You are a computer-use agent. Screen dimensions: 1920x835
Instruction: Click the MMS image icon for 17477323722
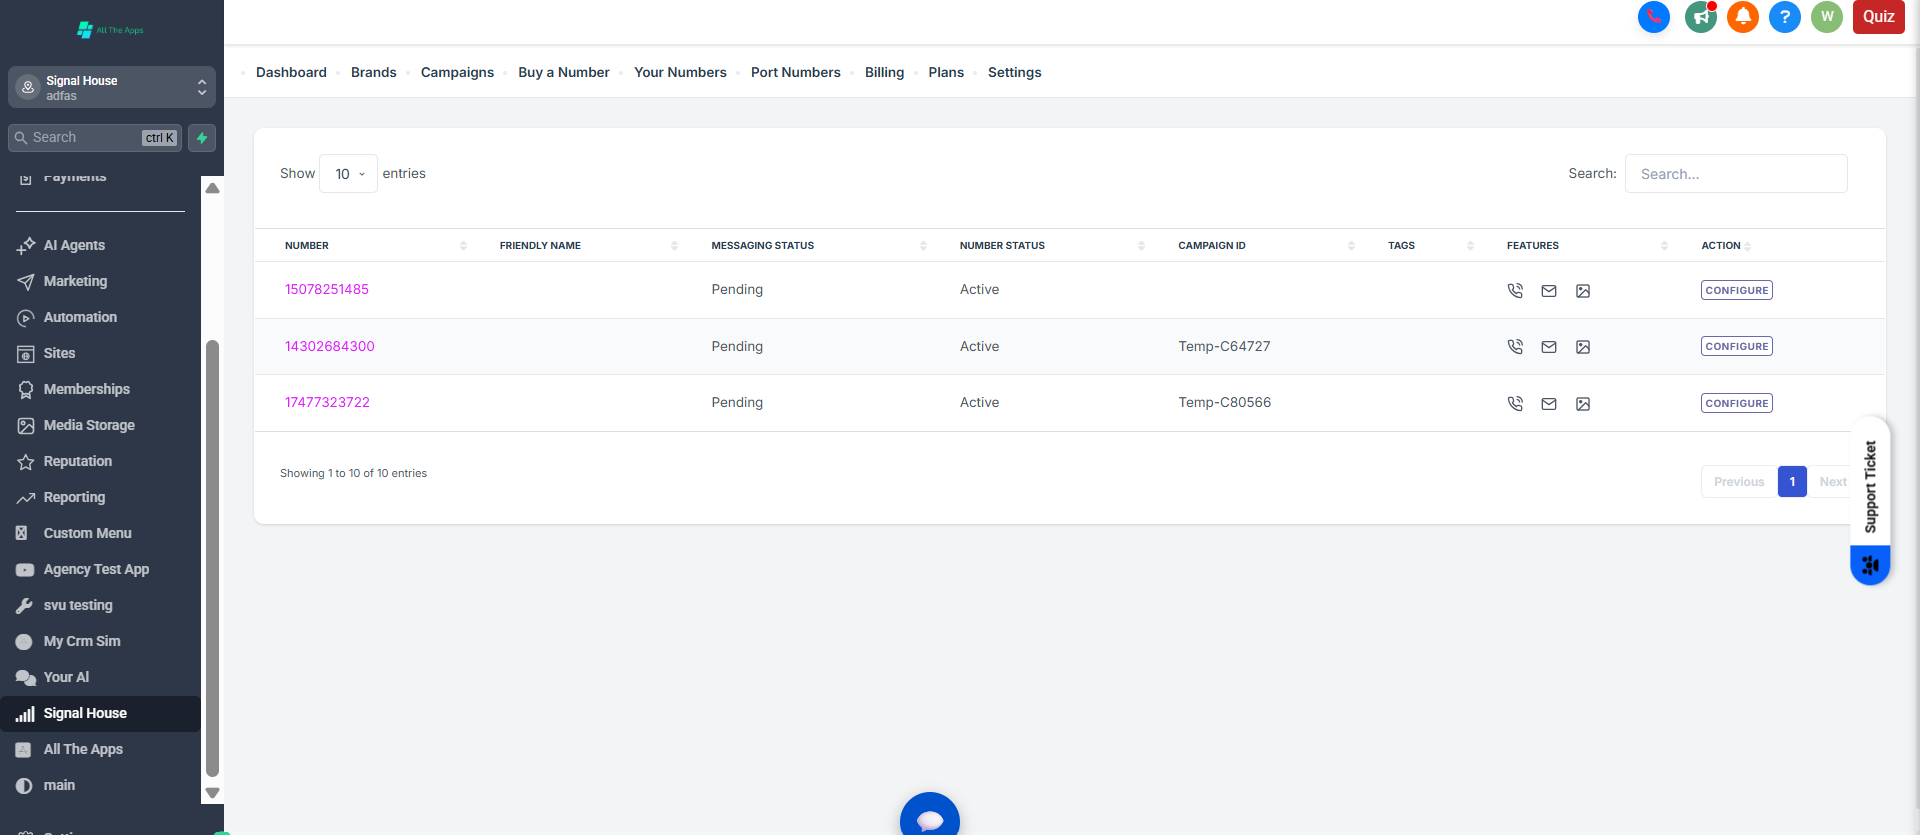point(1582,404)
